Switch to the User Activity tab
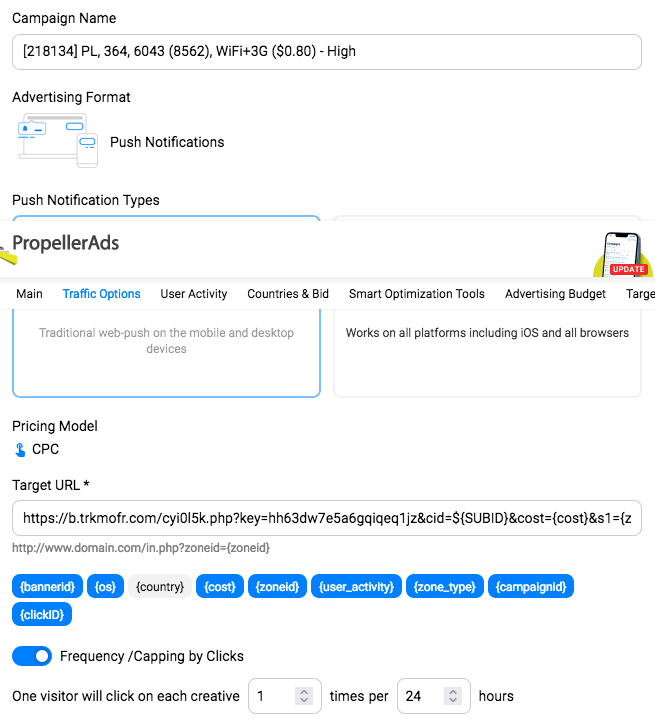 [x=194, y=294]
